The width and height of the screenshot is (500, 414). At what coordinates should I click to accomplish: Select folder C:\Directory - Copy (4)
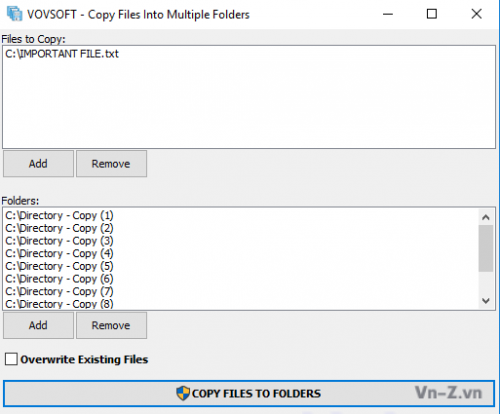(x=59, y=254)
